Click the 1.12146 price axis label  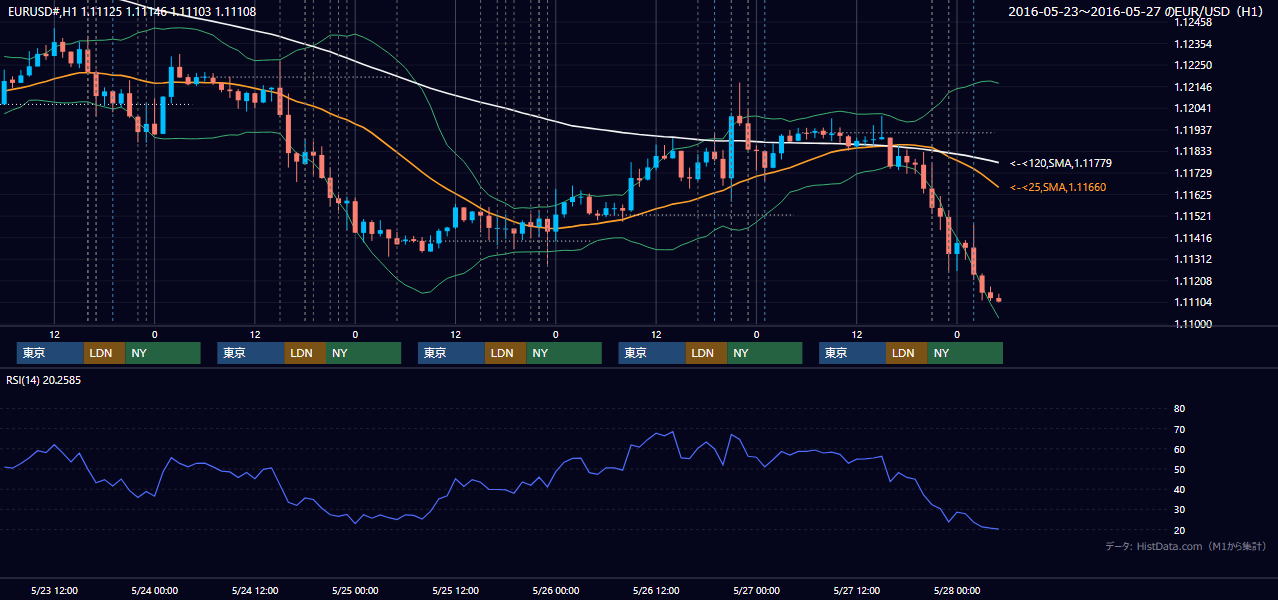[x=1193, y=87]
